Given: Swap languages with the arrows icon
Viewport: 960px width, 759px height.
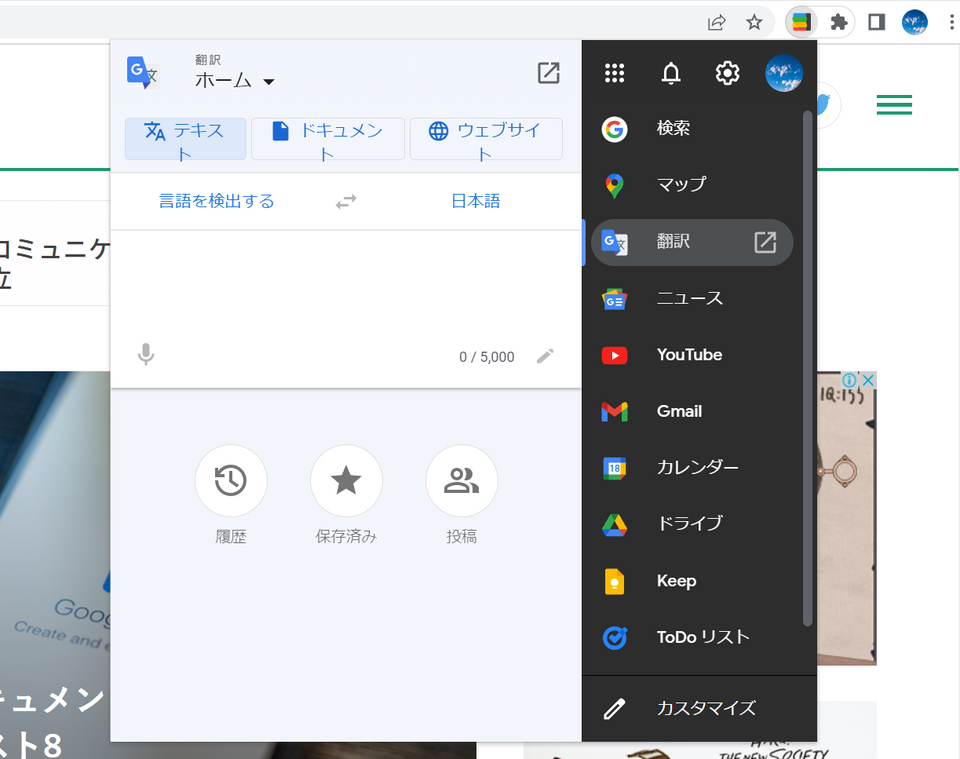Looking at the screenshot, I should 346,201.
